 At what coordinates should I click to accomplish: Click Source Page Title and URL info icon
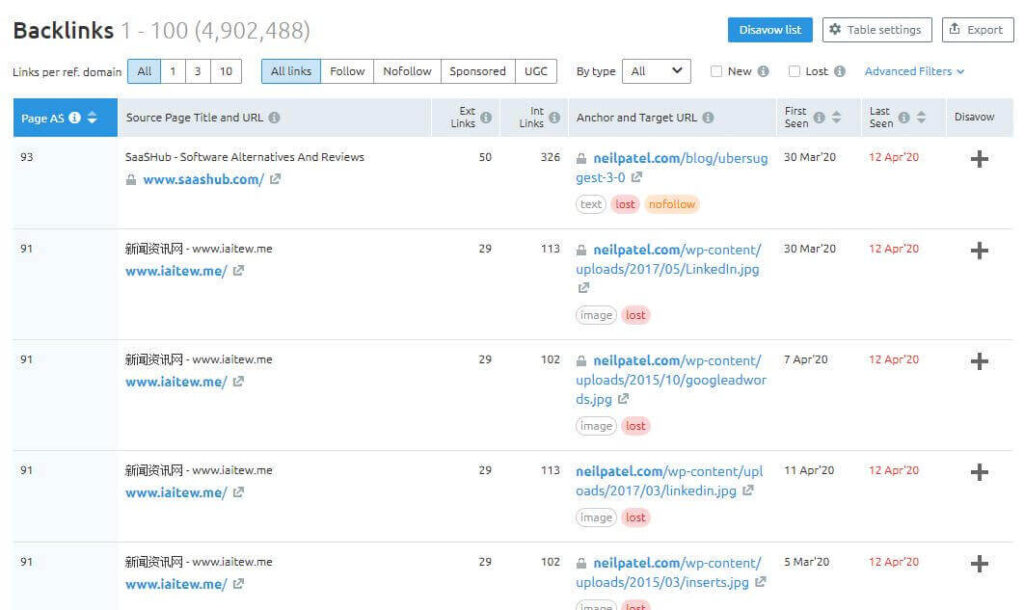click(274, 118)
